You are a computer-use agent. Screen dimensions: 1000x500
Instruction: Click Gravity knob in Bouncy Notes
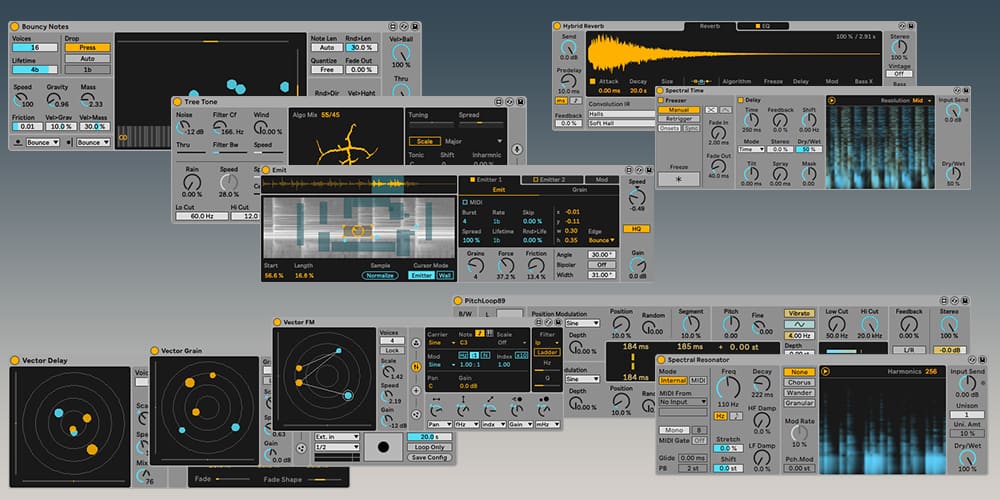55,100
